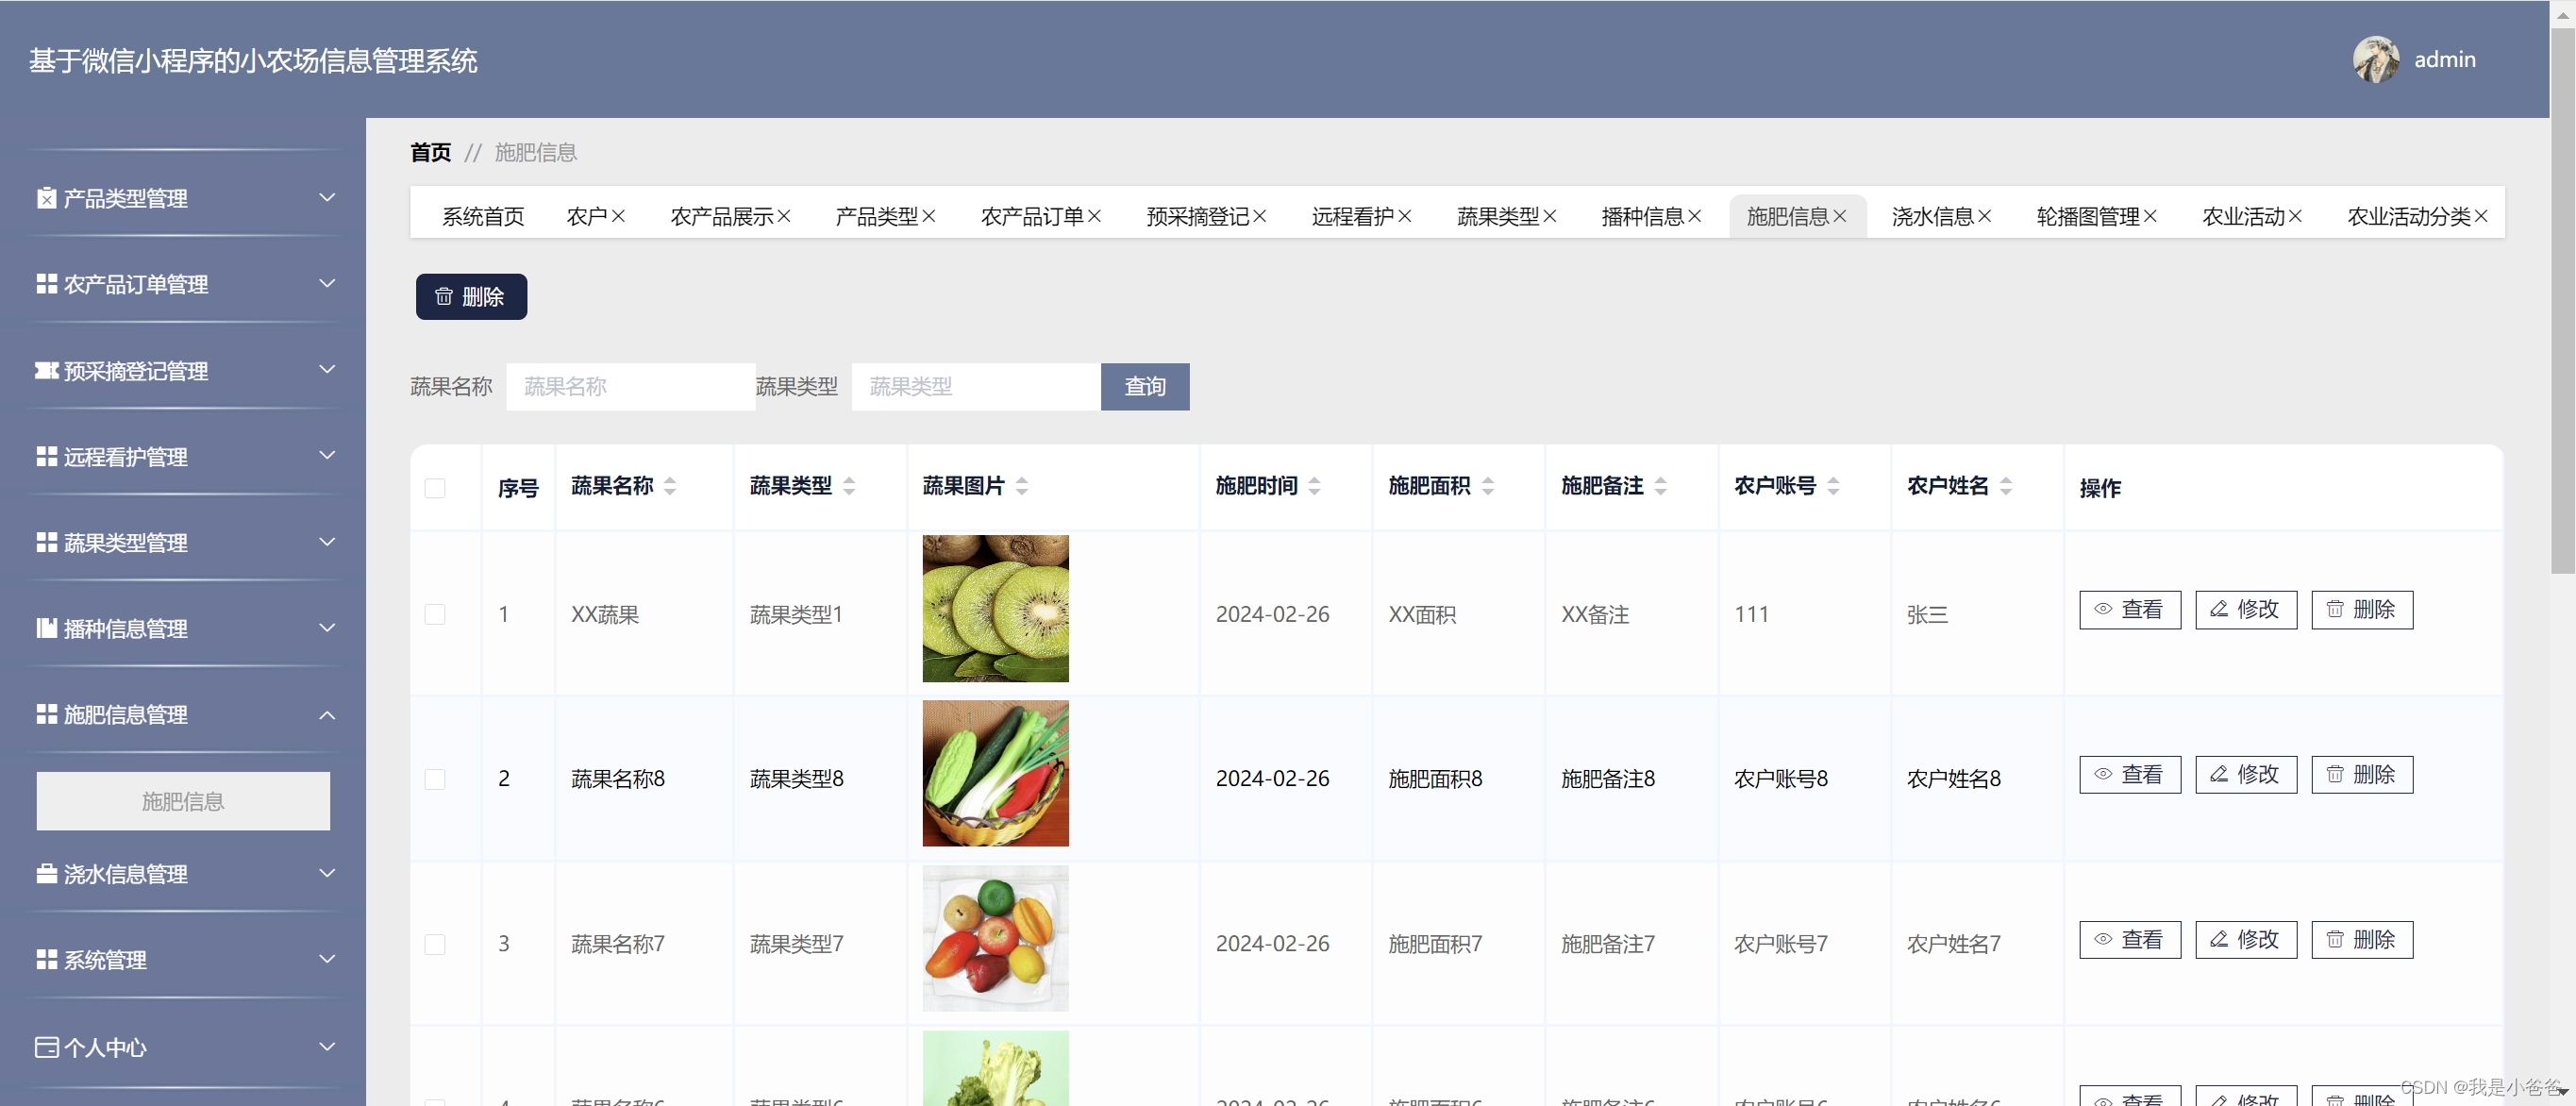Screen dimensions: 2576x1106
Task: Click the admin avatar picture
Action: click(2375, 60)
